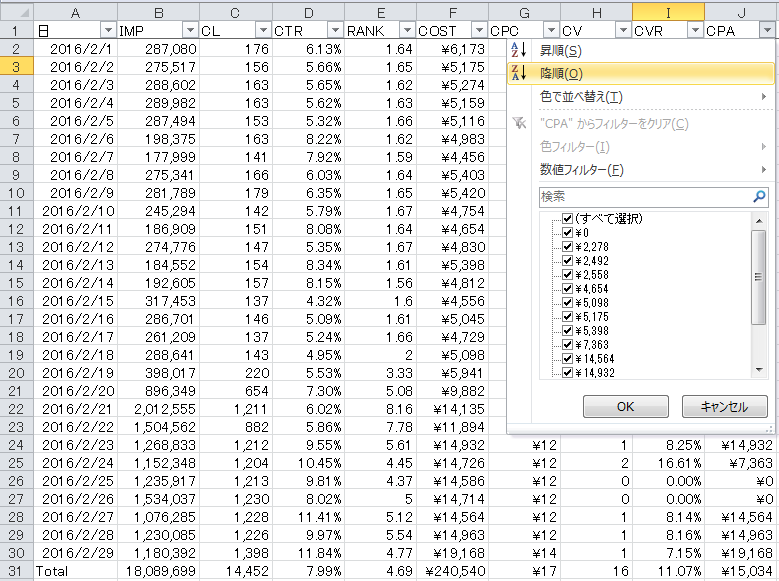Open the IMP column filter dropdown
Image resolution: width=779 pixels, height=581 pixels.
click(190, 31)
